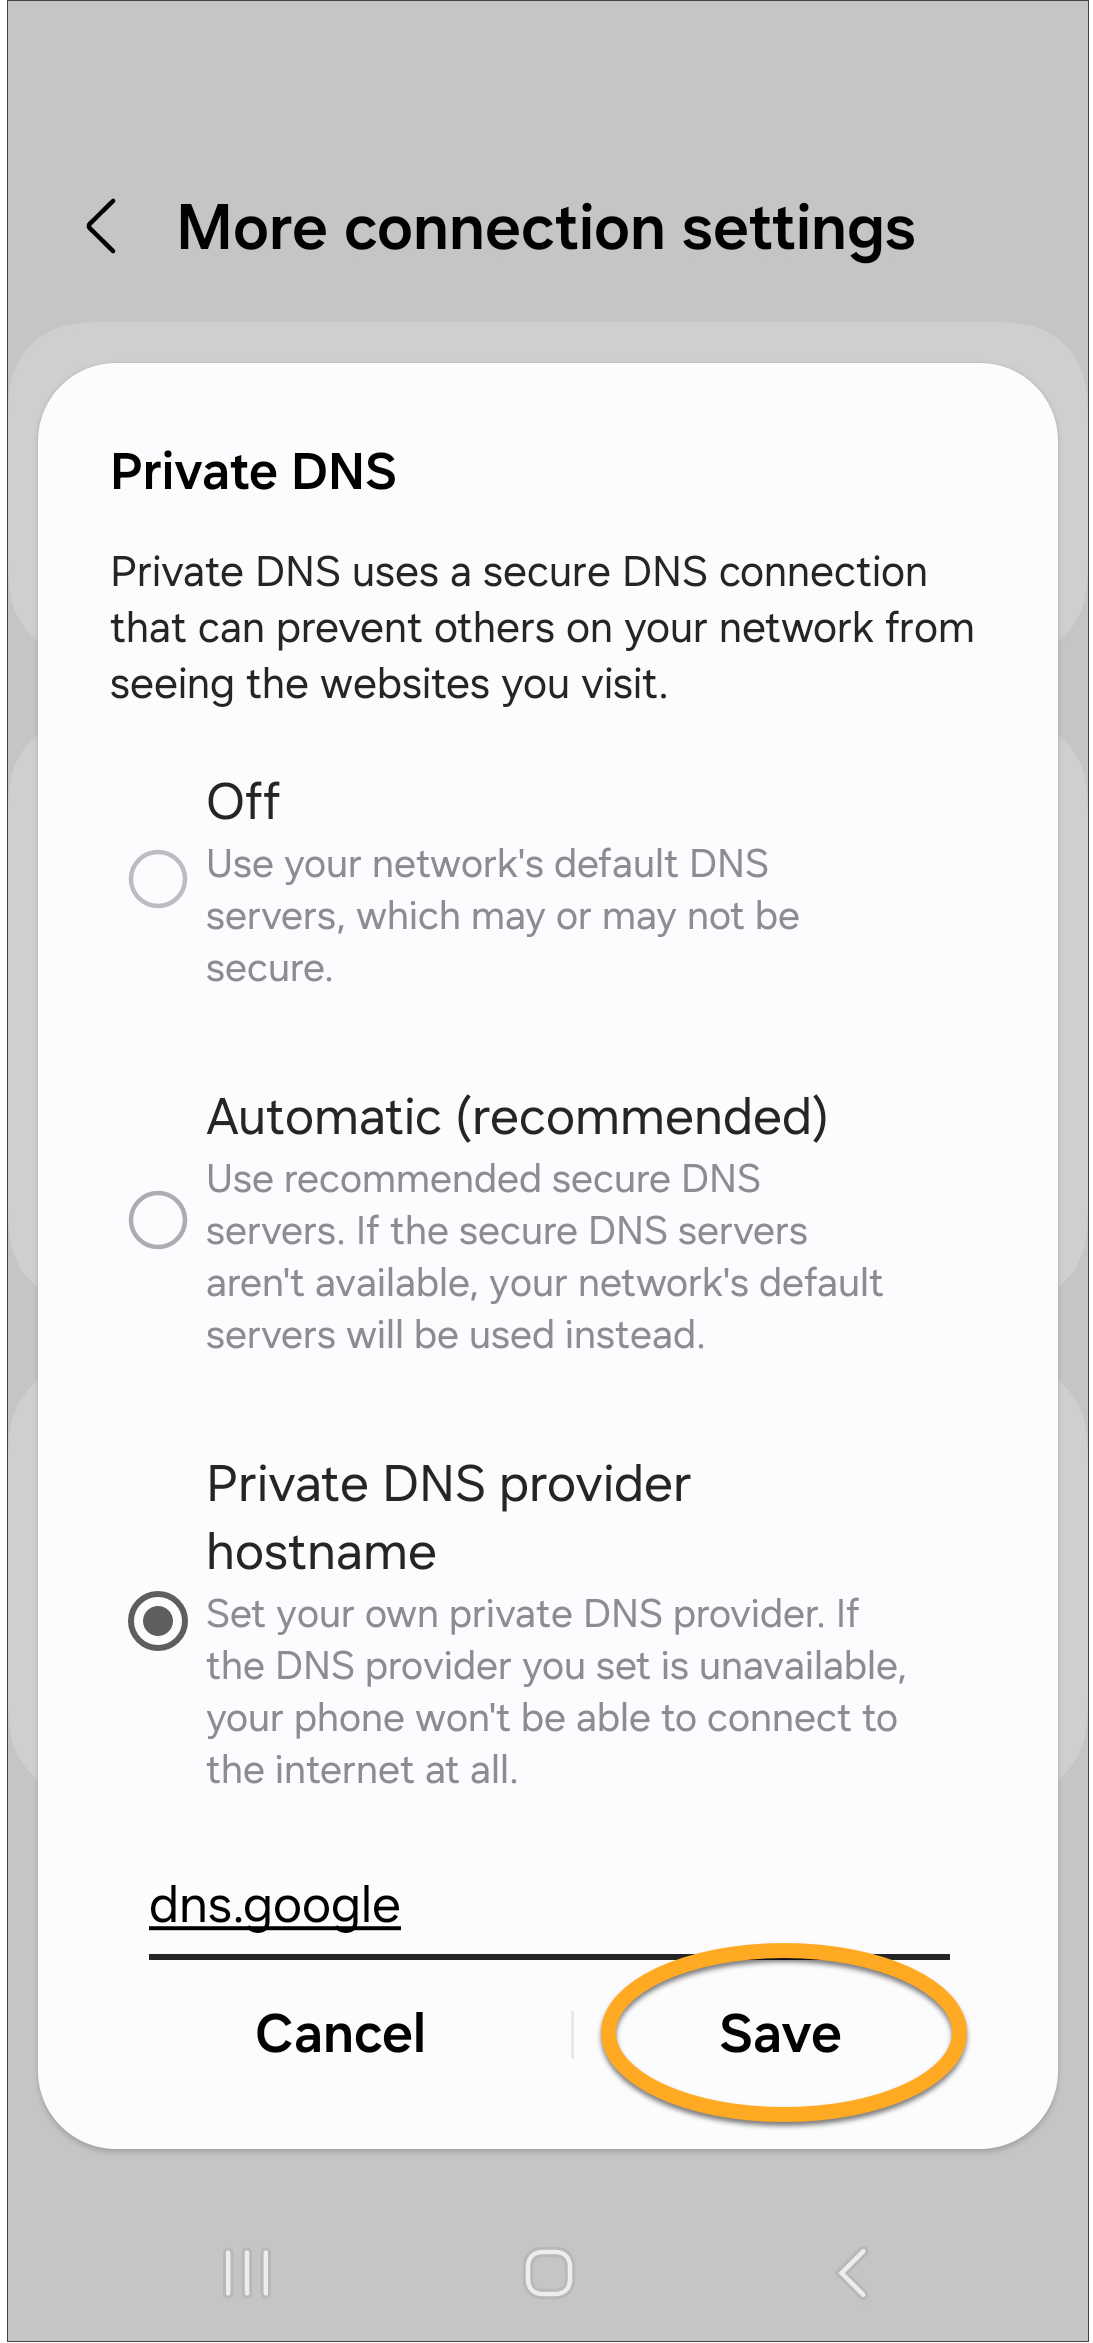Screen dimensions: 1093x2343
Task: Choose the Automatic (recommended) radio button
Action: 158,1220
